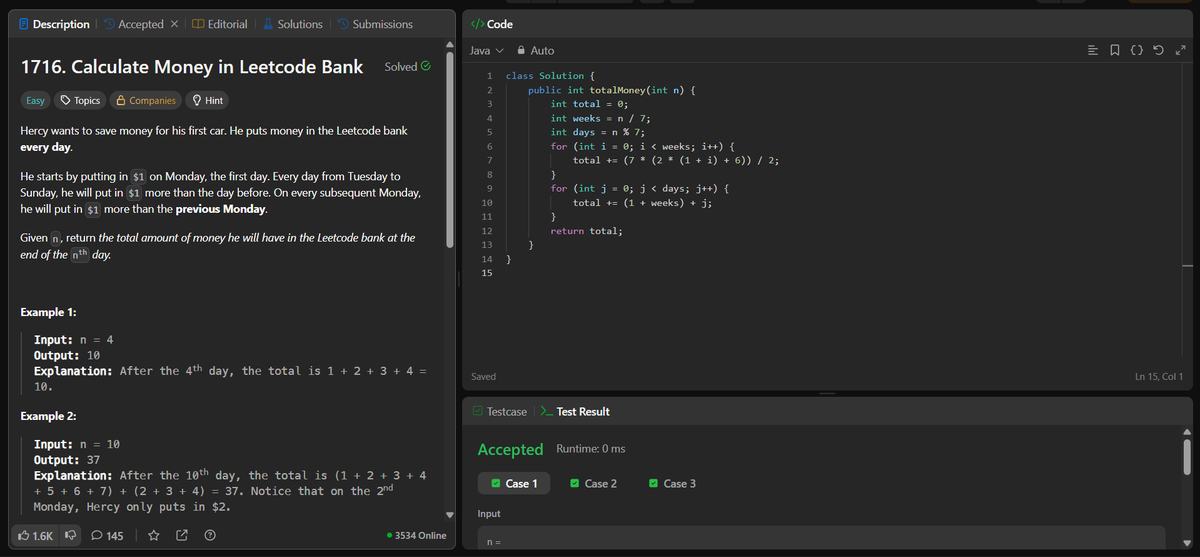Viewport: 1200px width, 557px height.
Task: Click the curly braces code icon
Action: tap(1138, 50)
